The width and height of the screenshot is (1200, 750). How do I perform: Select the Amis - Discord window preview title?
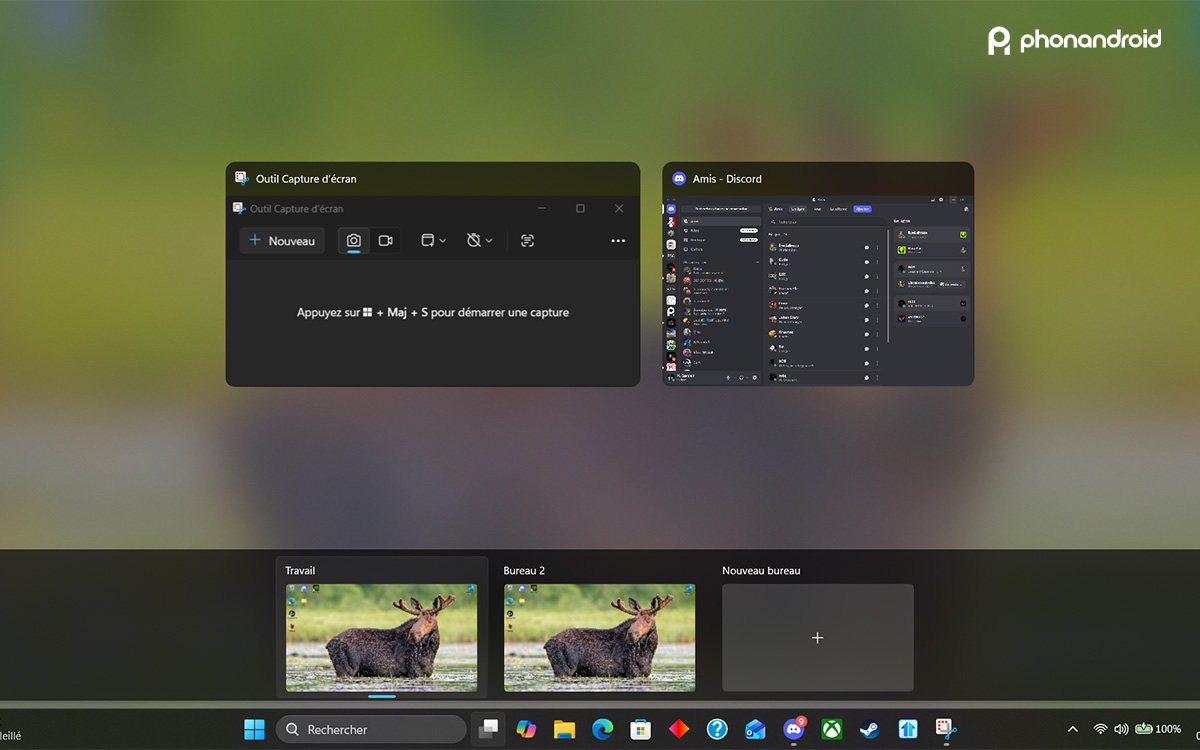click(x=727, y=179)
